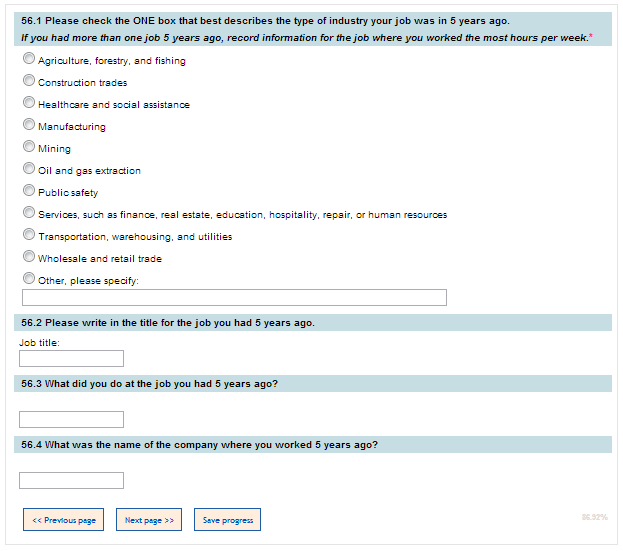623x551 pixels.
Task: Click the survey completion percentage indicator
Action: (x=594, y=517)
